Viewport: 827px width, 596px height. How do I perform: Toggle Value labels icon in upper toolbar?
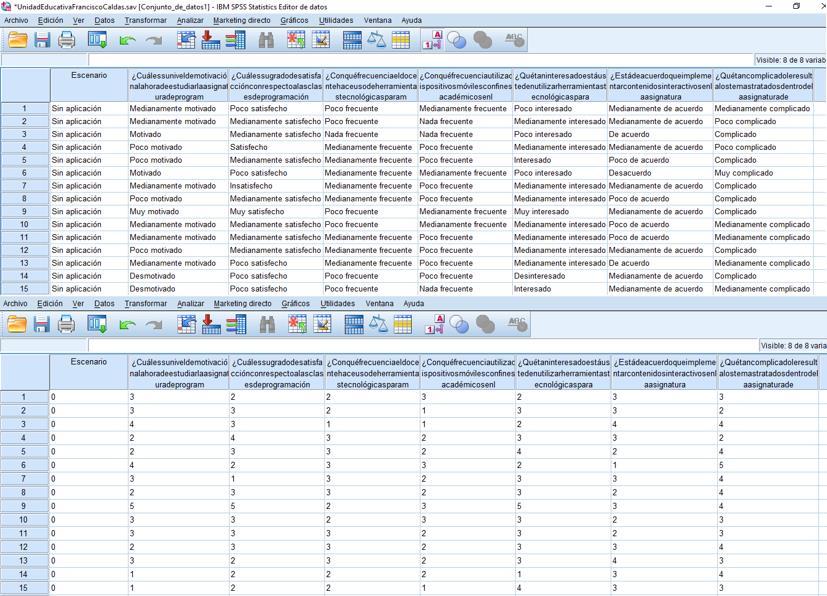pyautogui.click(x=432, y=40)
